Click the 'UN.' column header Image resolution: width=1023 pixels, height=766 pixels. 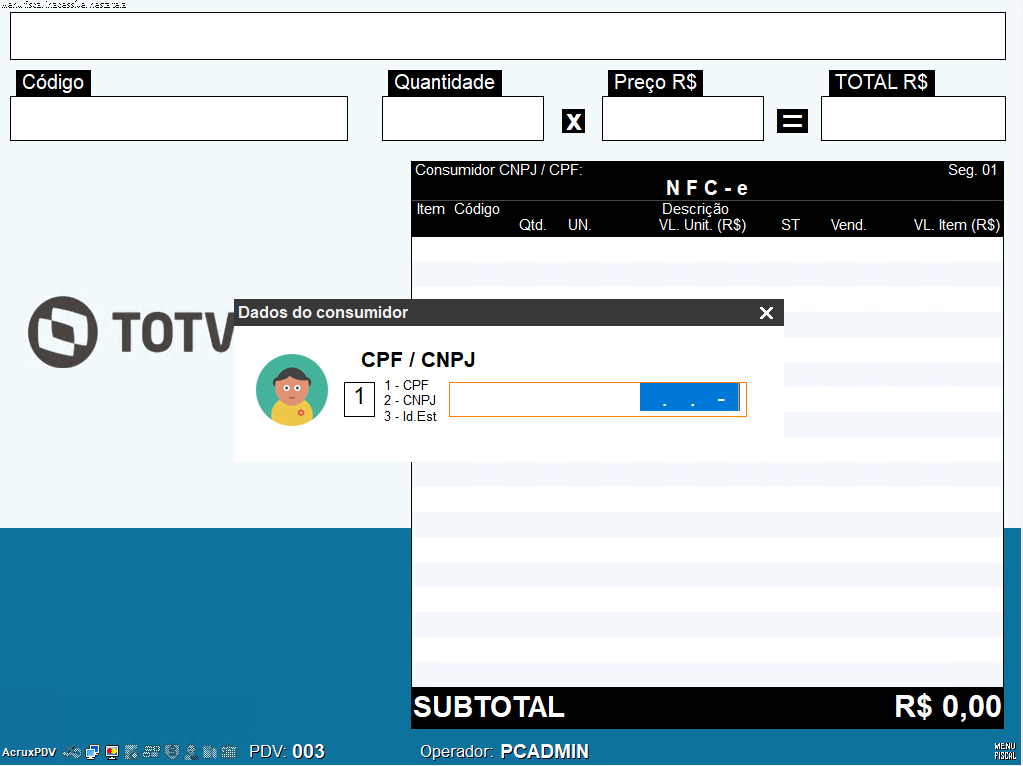579,225
